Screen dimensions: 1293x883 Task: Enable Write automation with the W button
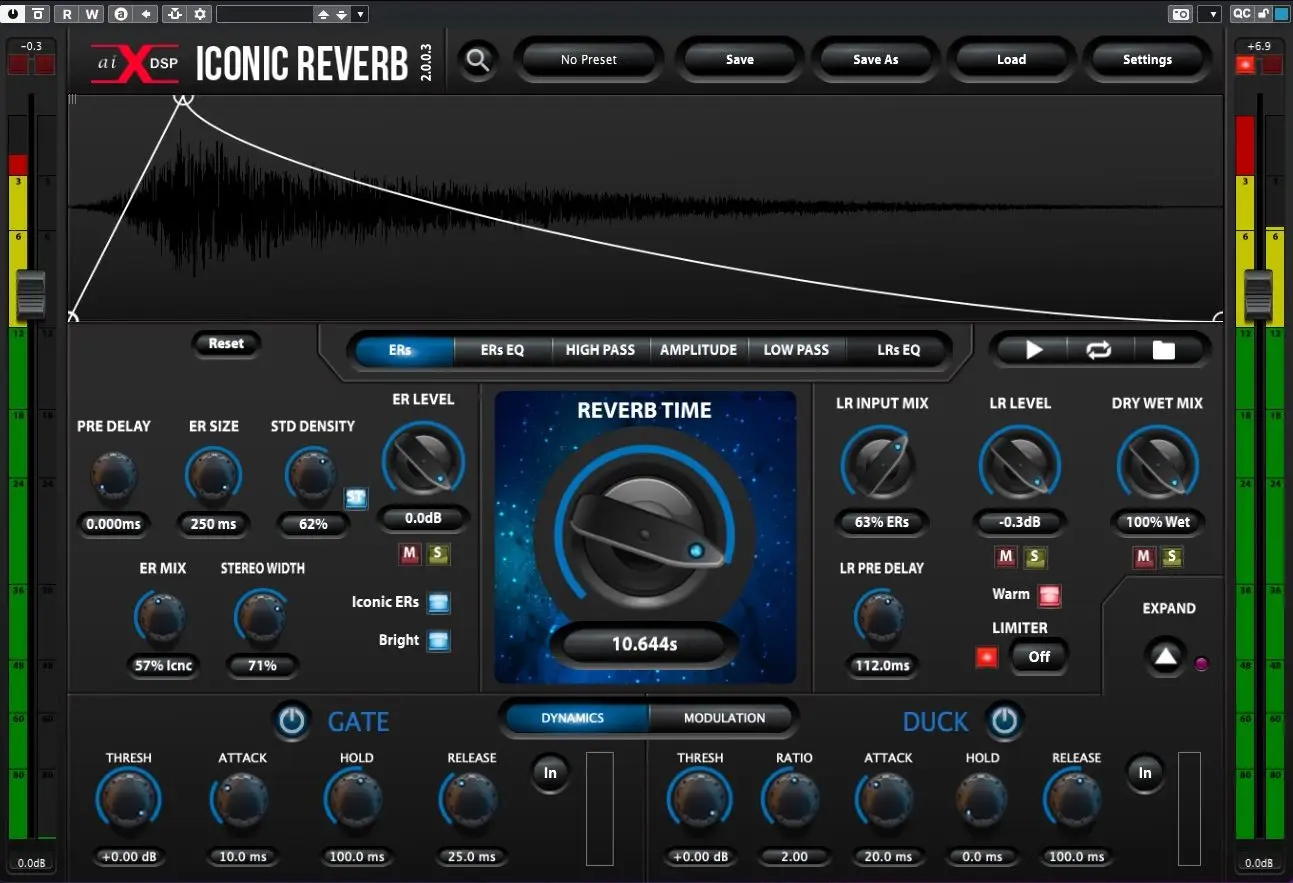pos(91,14)
